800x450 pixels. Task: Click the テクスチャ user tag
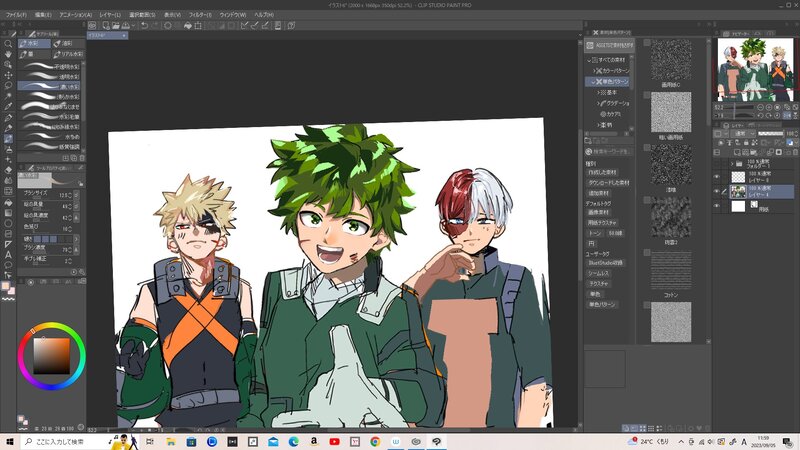(x=598, y=284)
